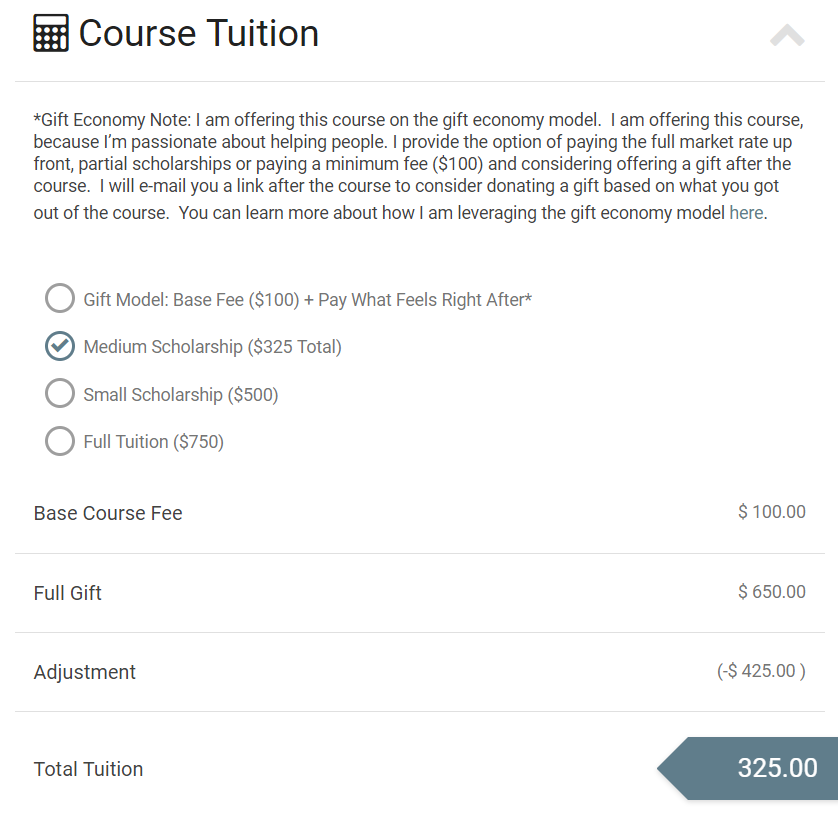Click the (-$ 425.00) adjustment value
The width and height of the screenshot is (838, 823).
(x=762, y=670)
